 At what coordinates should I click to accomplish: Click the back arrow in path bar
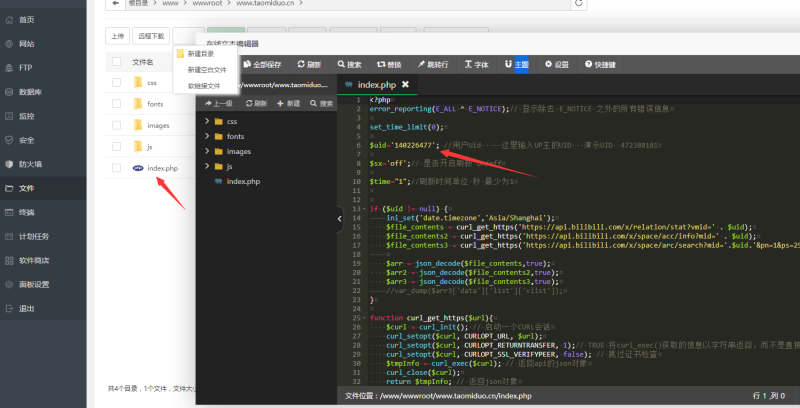(x=116, y=3)
